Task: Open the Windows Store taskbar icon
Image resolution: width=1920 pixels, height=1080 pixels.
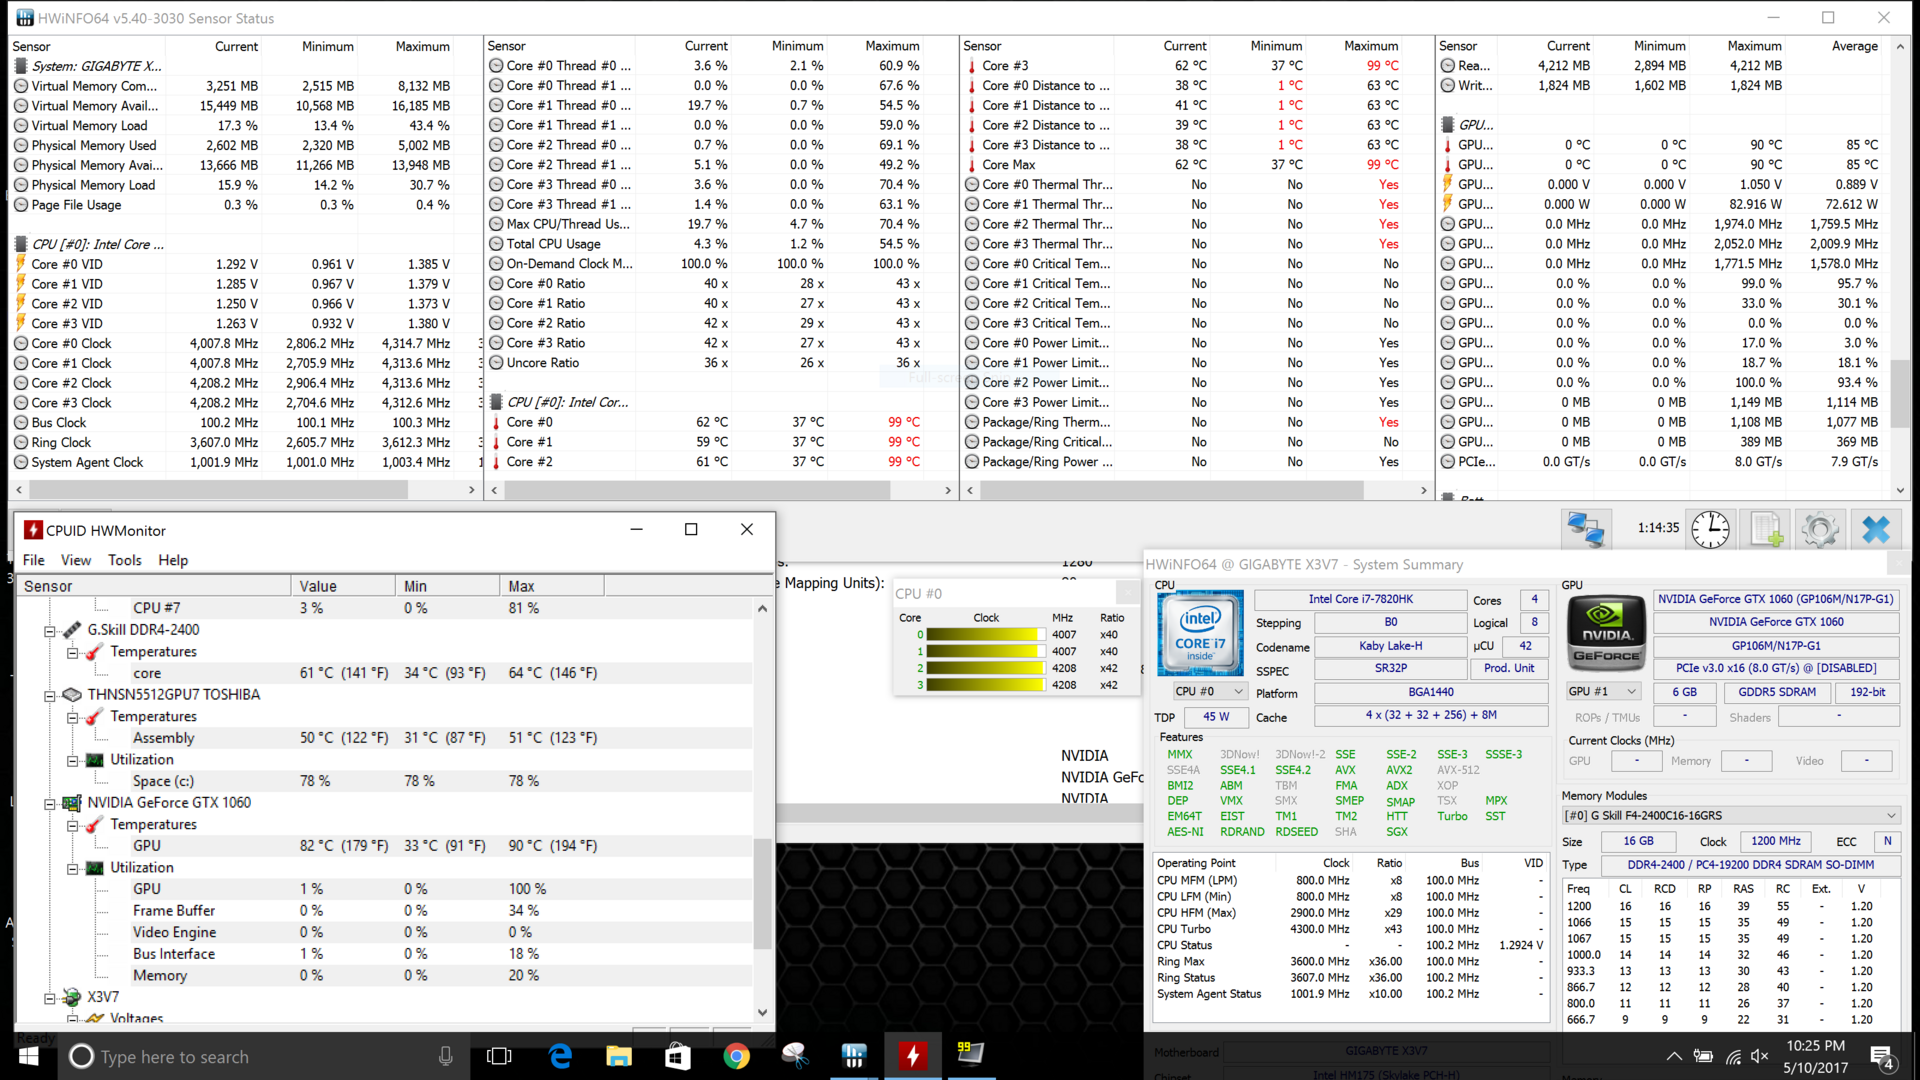Action: 678,1056
